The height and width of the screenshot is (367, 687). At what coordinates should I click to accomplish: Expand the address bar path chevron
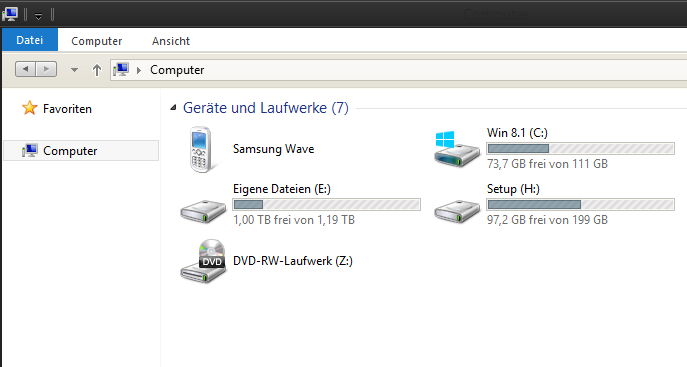[139, 70]
